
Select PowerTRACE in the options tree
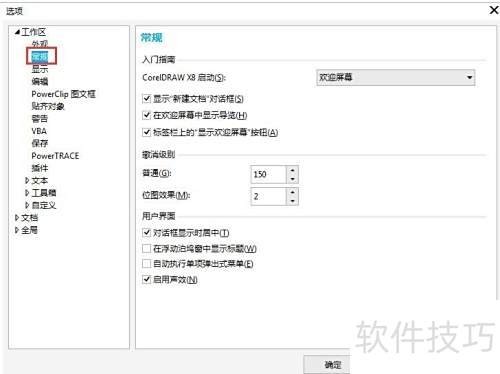pyautogui.click(x=55, y=156)
